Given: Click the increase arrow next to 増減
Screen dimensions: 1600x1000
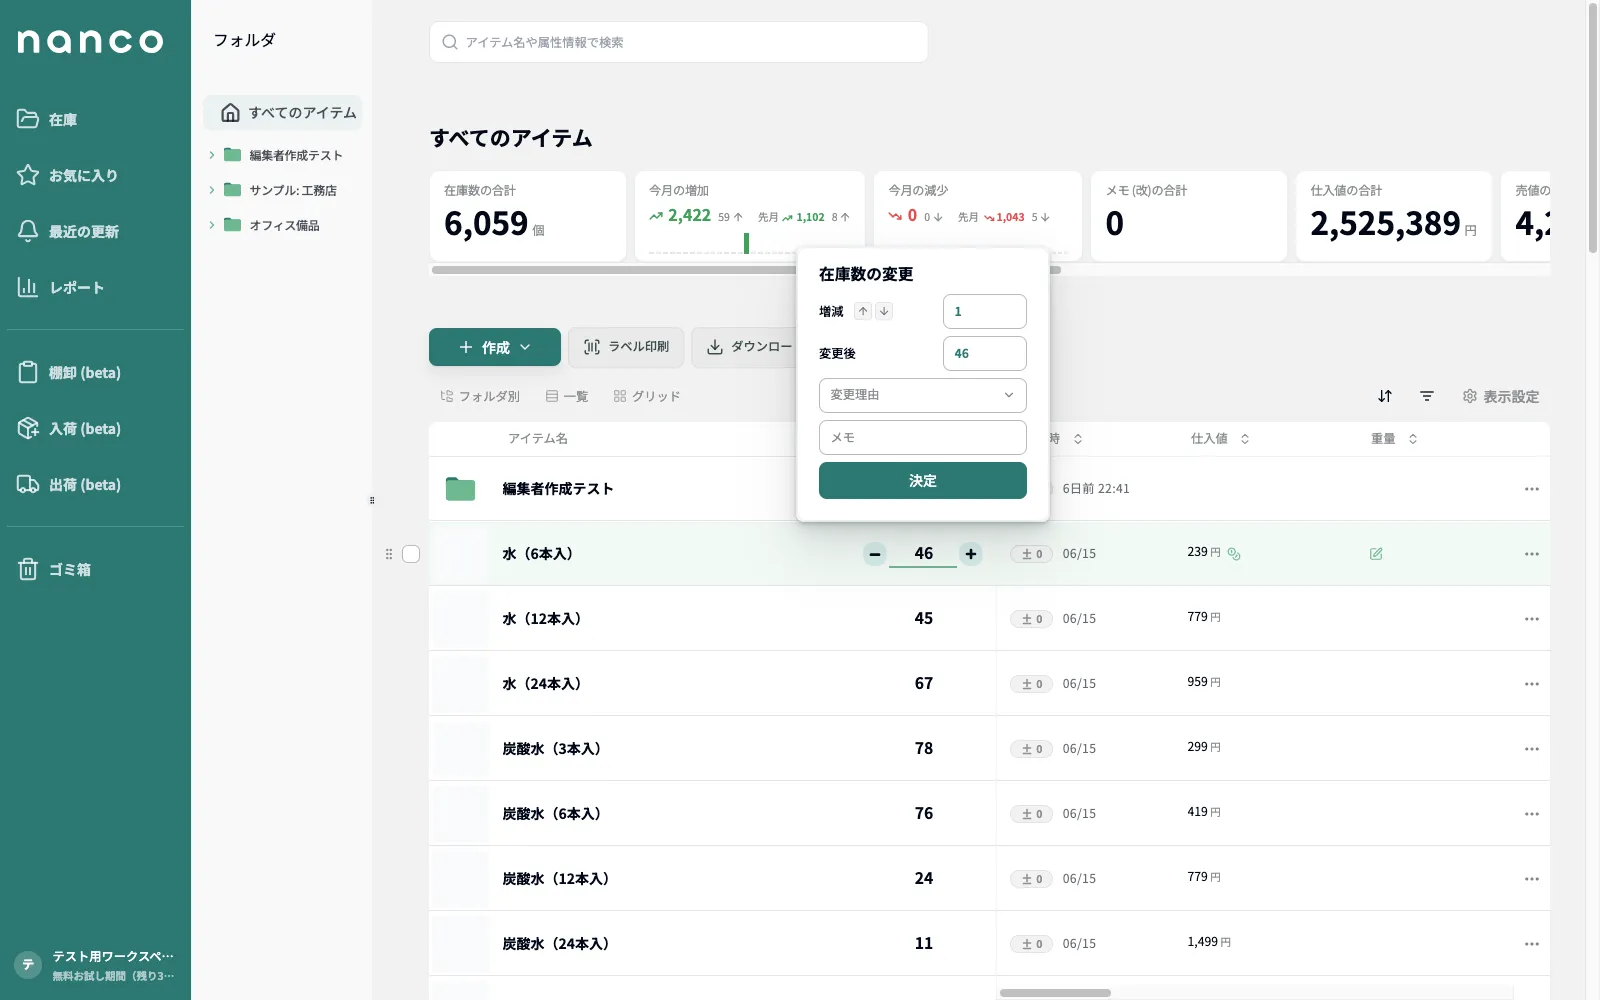Looking at the screenshot, I should [x=863, y=311].
